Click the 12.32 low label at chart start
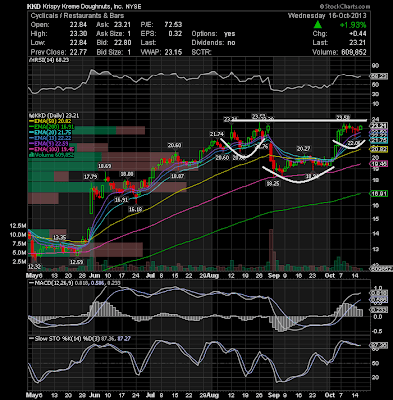 point(34,266)
